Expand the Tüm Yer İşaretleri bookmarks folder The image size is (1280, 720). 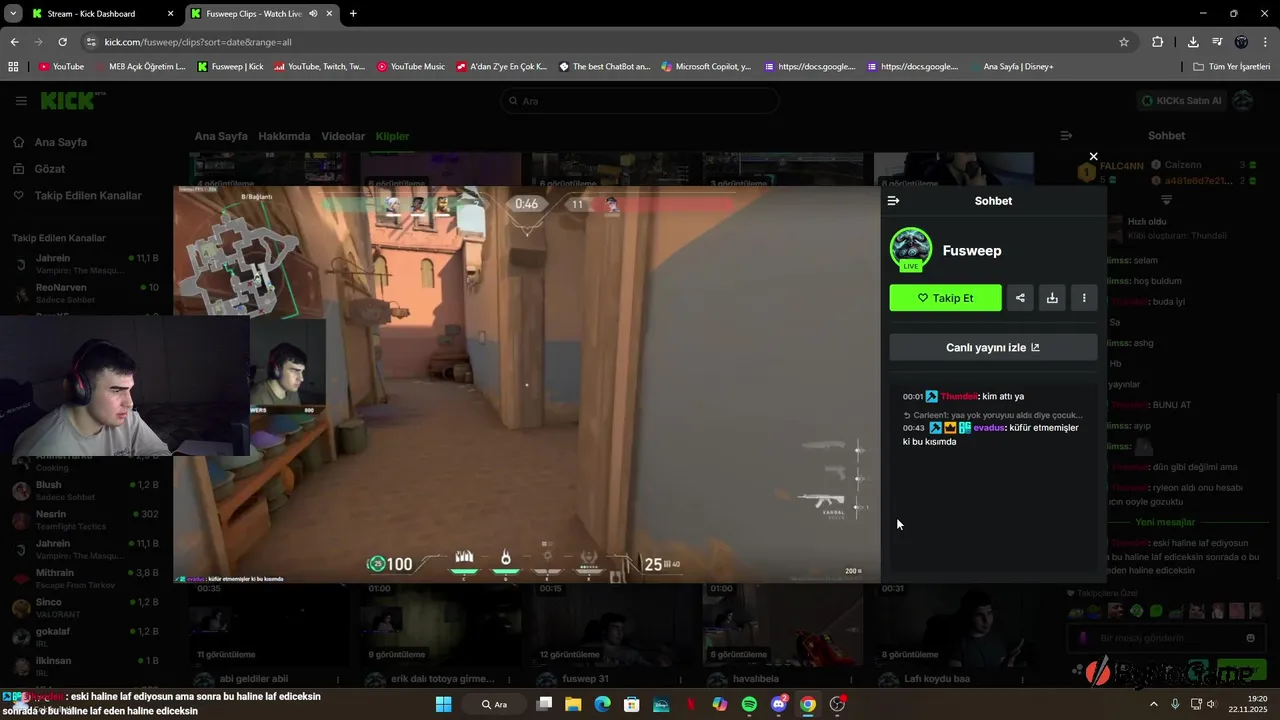click(x=1232, y=67)
